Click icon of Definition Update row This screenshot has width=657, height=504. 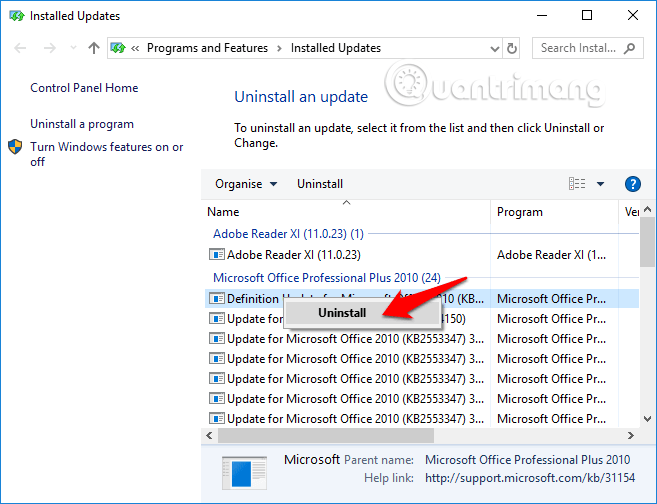click(x=217, y=299)
